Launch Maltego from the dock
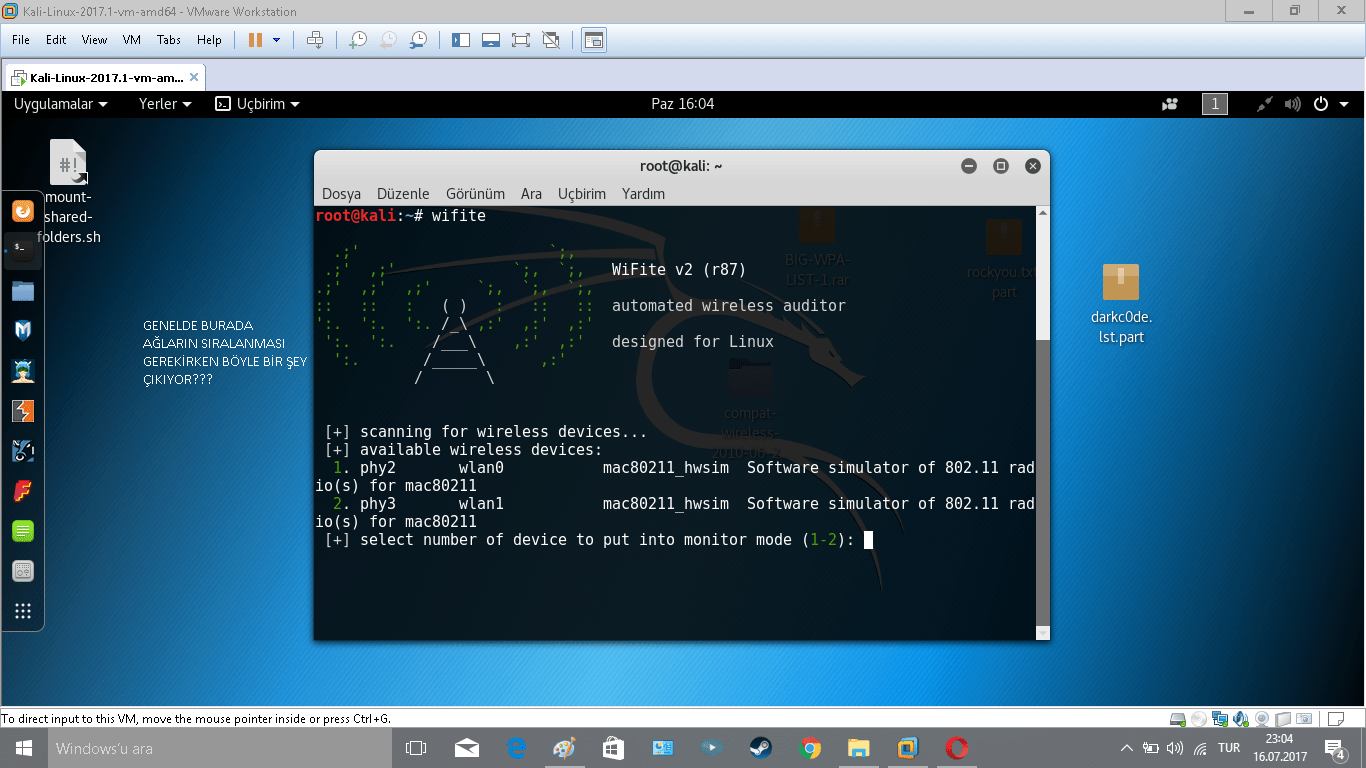This screenshot has height=768, width=1366. click(23, 451)
